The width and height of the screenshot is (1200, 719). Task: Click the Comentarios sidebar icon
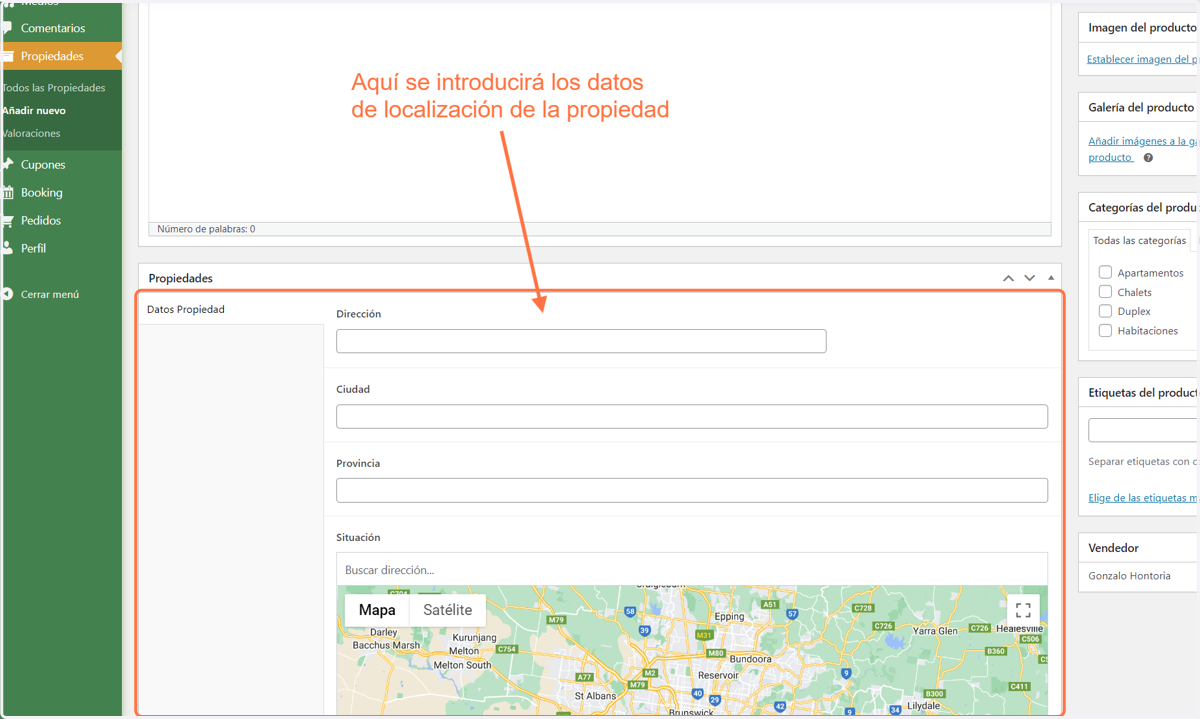(8, 28)
